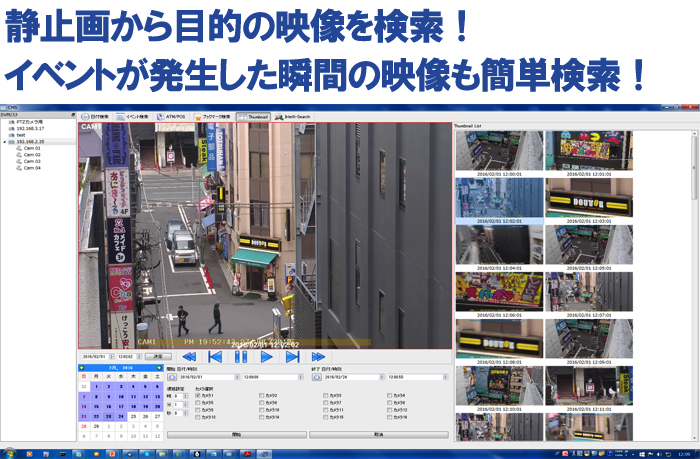Click the 開始 start search button
The width and height of the screenshot is (700, 459).
click(237, 434)
